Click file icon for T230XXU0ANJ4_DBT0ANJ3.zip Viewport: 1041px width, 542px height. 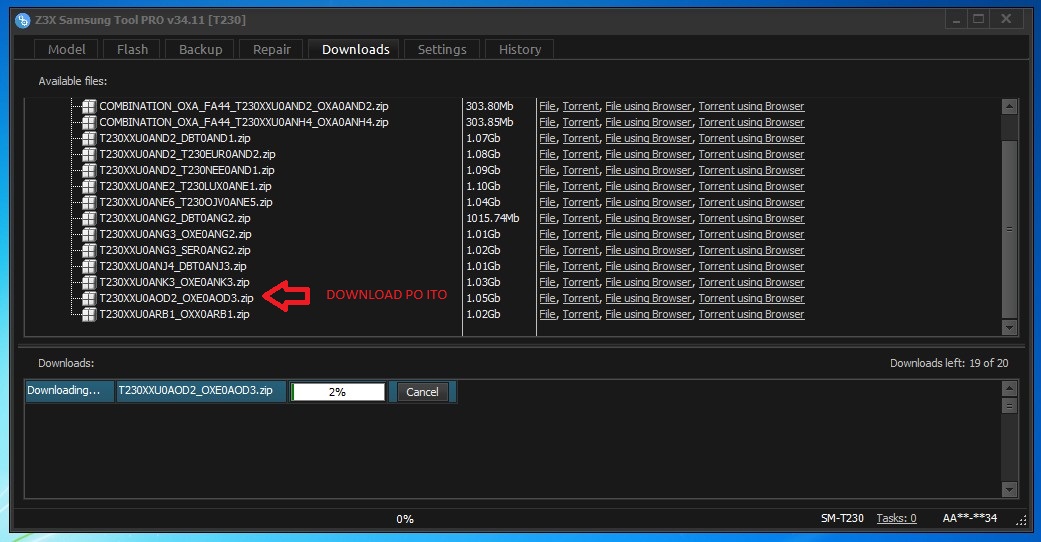point(89,266)
